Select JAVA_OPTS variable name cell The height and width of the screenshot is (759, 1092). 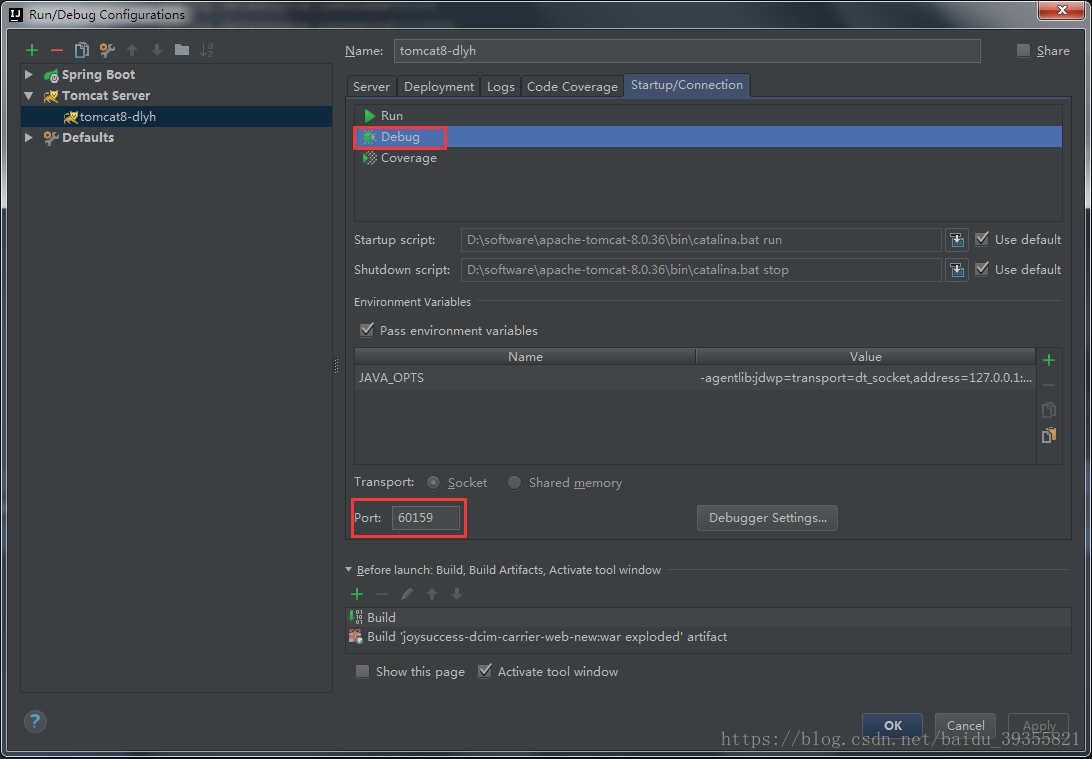click(525, 378)
